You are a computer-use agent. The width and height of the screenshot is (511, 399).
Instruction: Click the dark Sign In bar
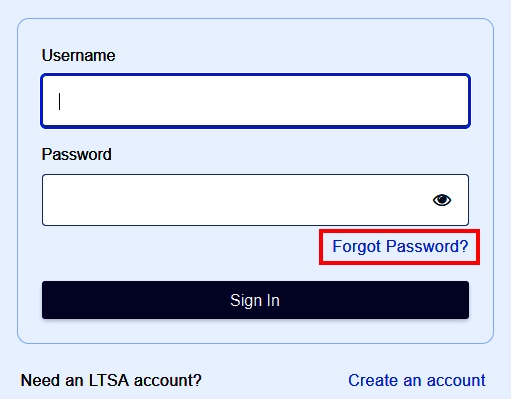255,300
